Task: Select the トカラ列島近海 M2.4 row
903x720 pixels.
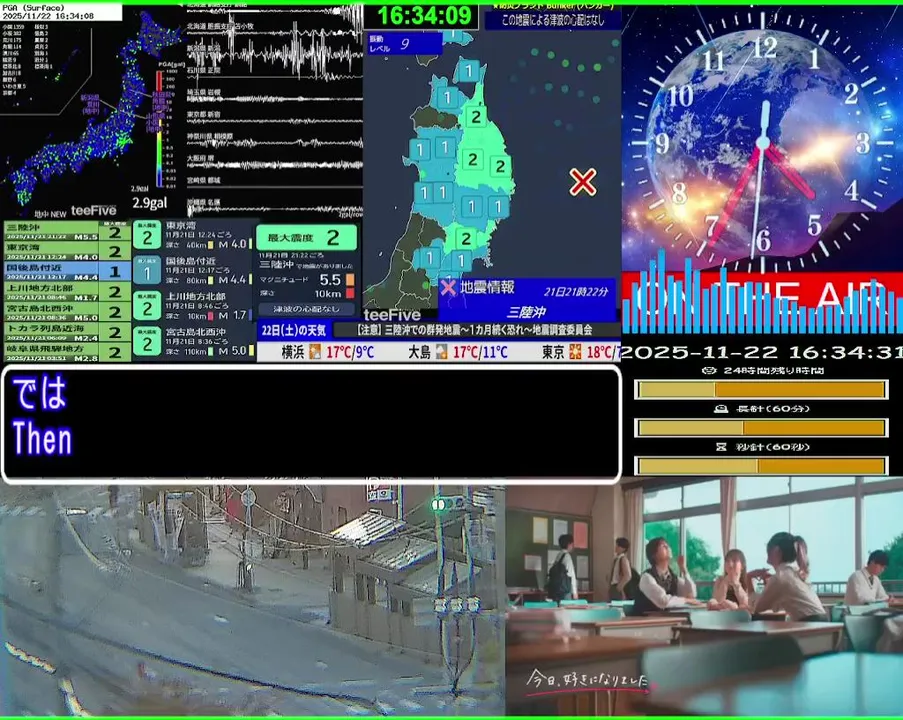Action: [x=67, y=332]
